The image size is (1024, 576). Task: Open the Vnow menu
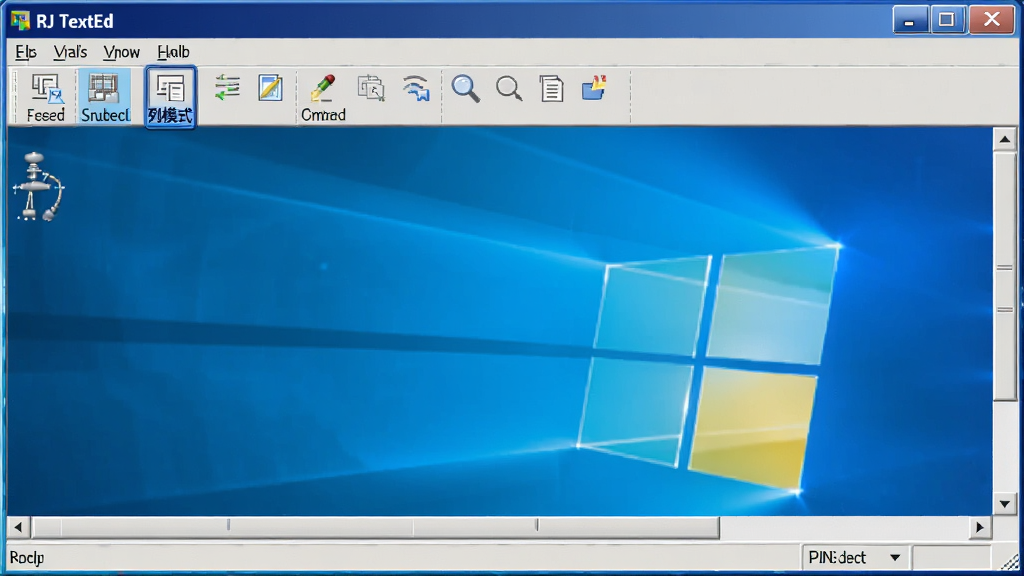pyautogui.click(x=121, y=52)
